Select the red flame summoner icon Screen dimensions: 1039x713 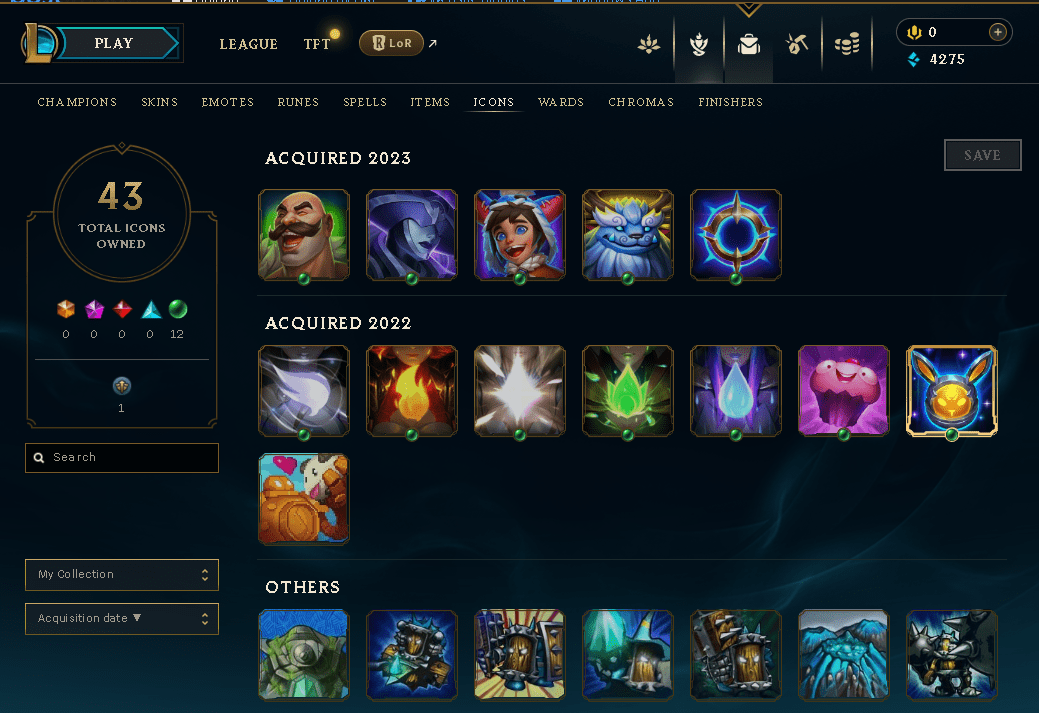411,391
